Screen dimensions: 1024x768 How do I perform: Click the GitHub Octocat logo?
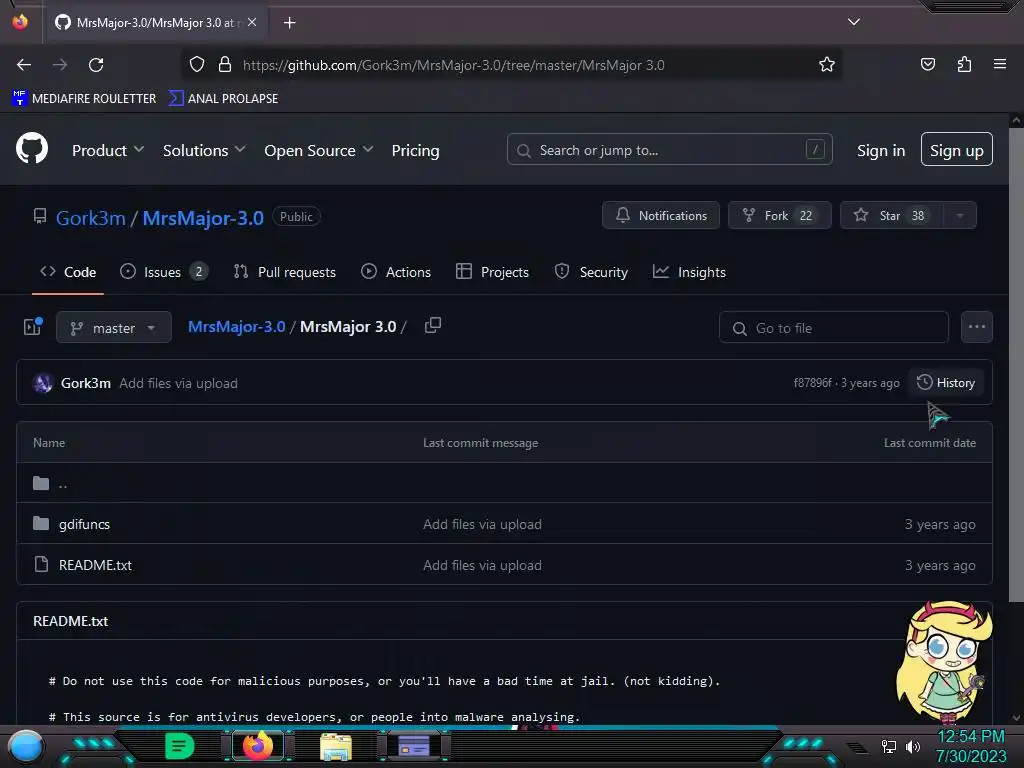point(32,148)
